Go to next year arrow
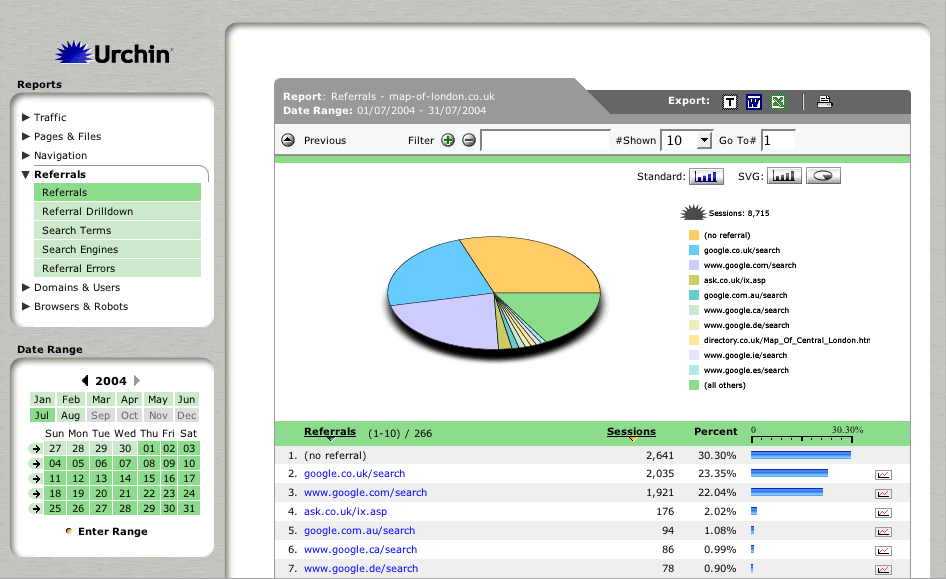Image resolution: width=946 pixels, height=579 pixels. (x=137, y=381)
